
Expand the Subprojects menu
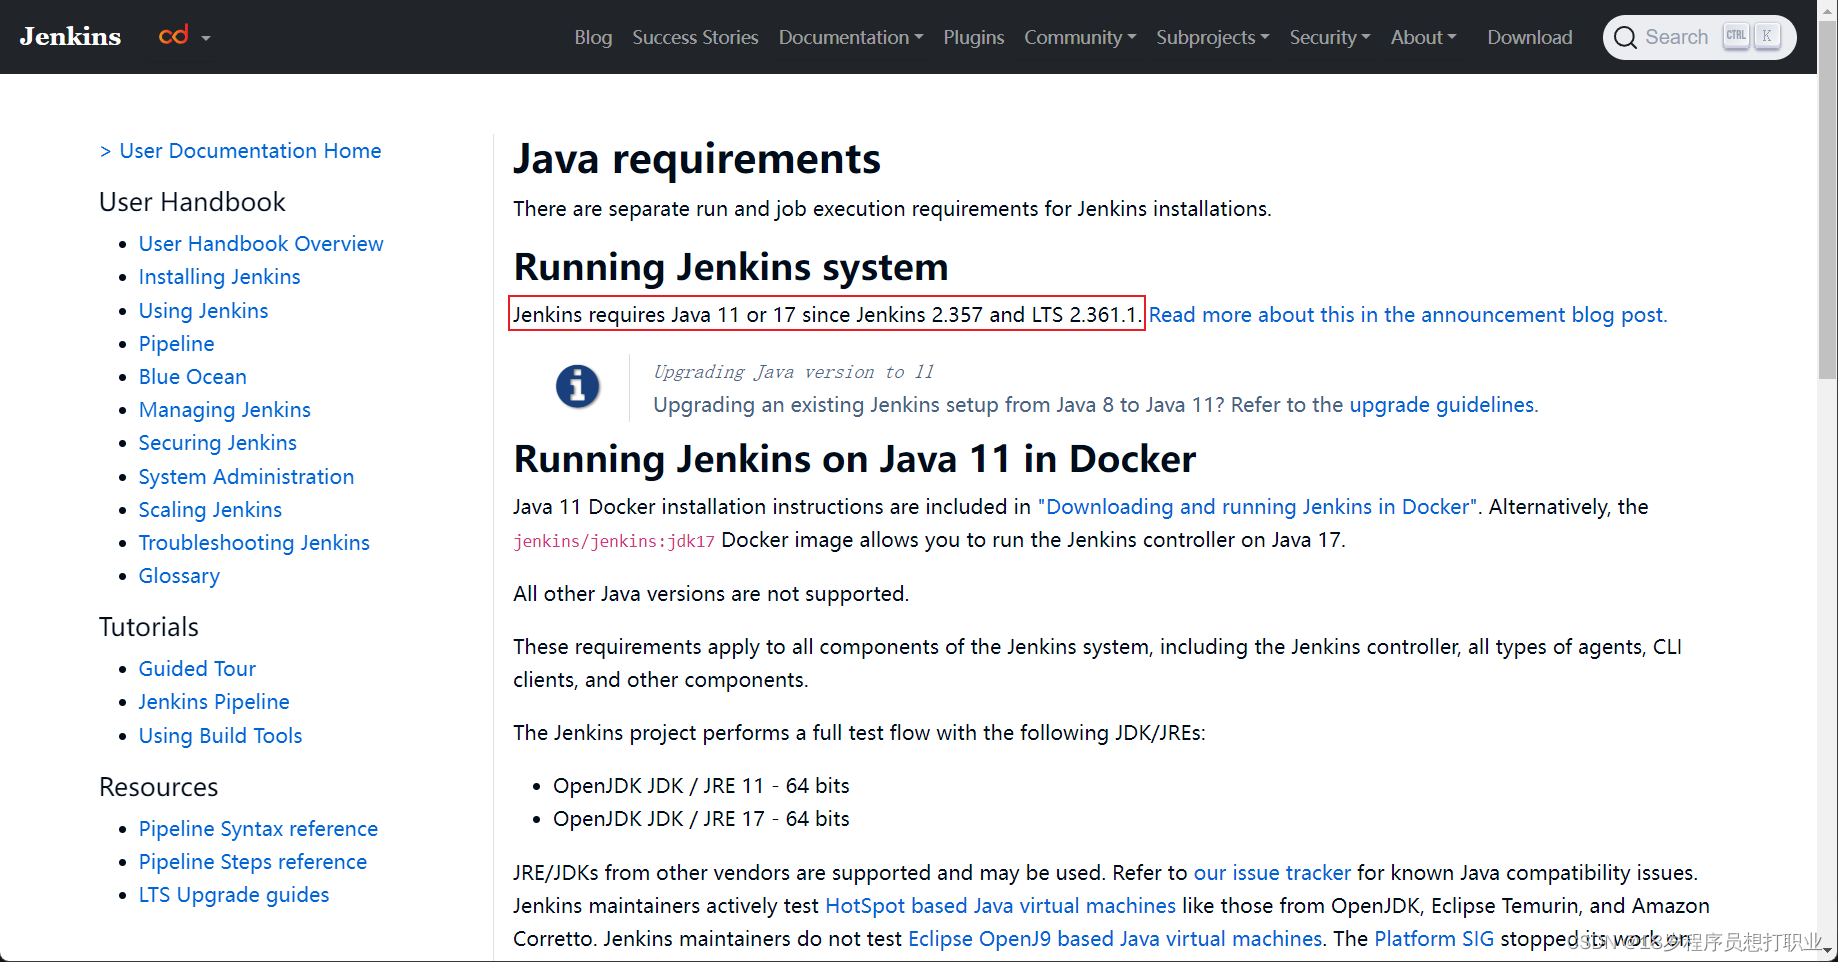pos(1212,37)
